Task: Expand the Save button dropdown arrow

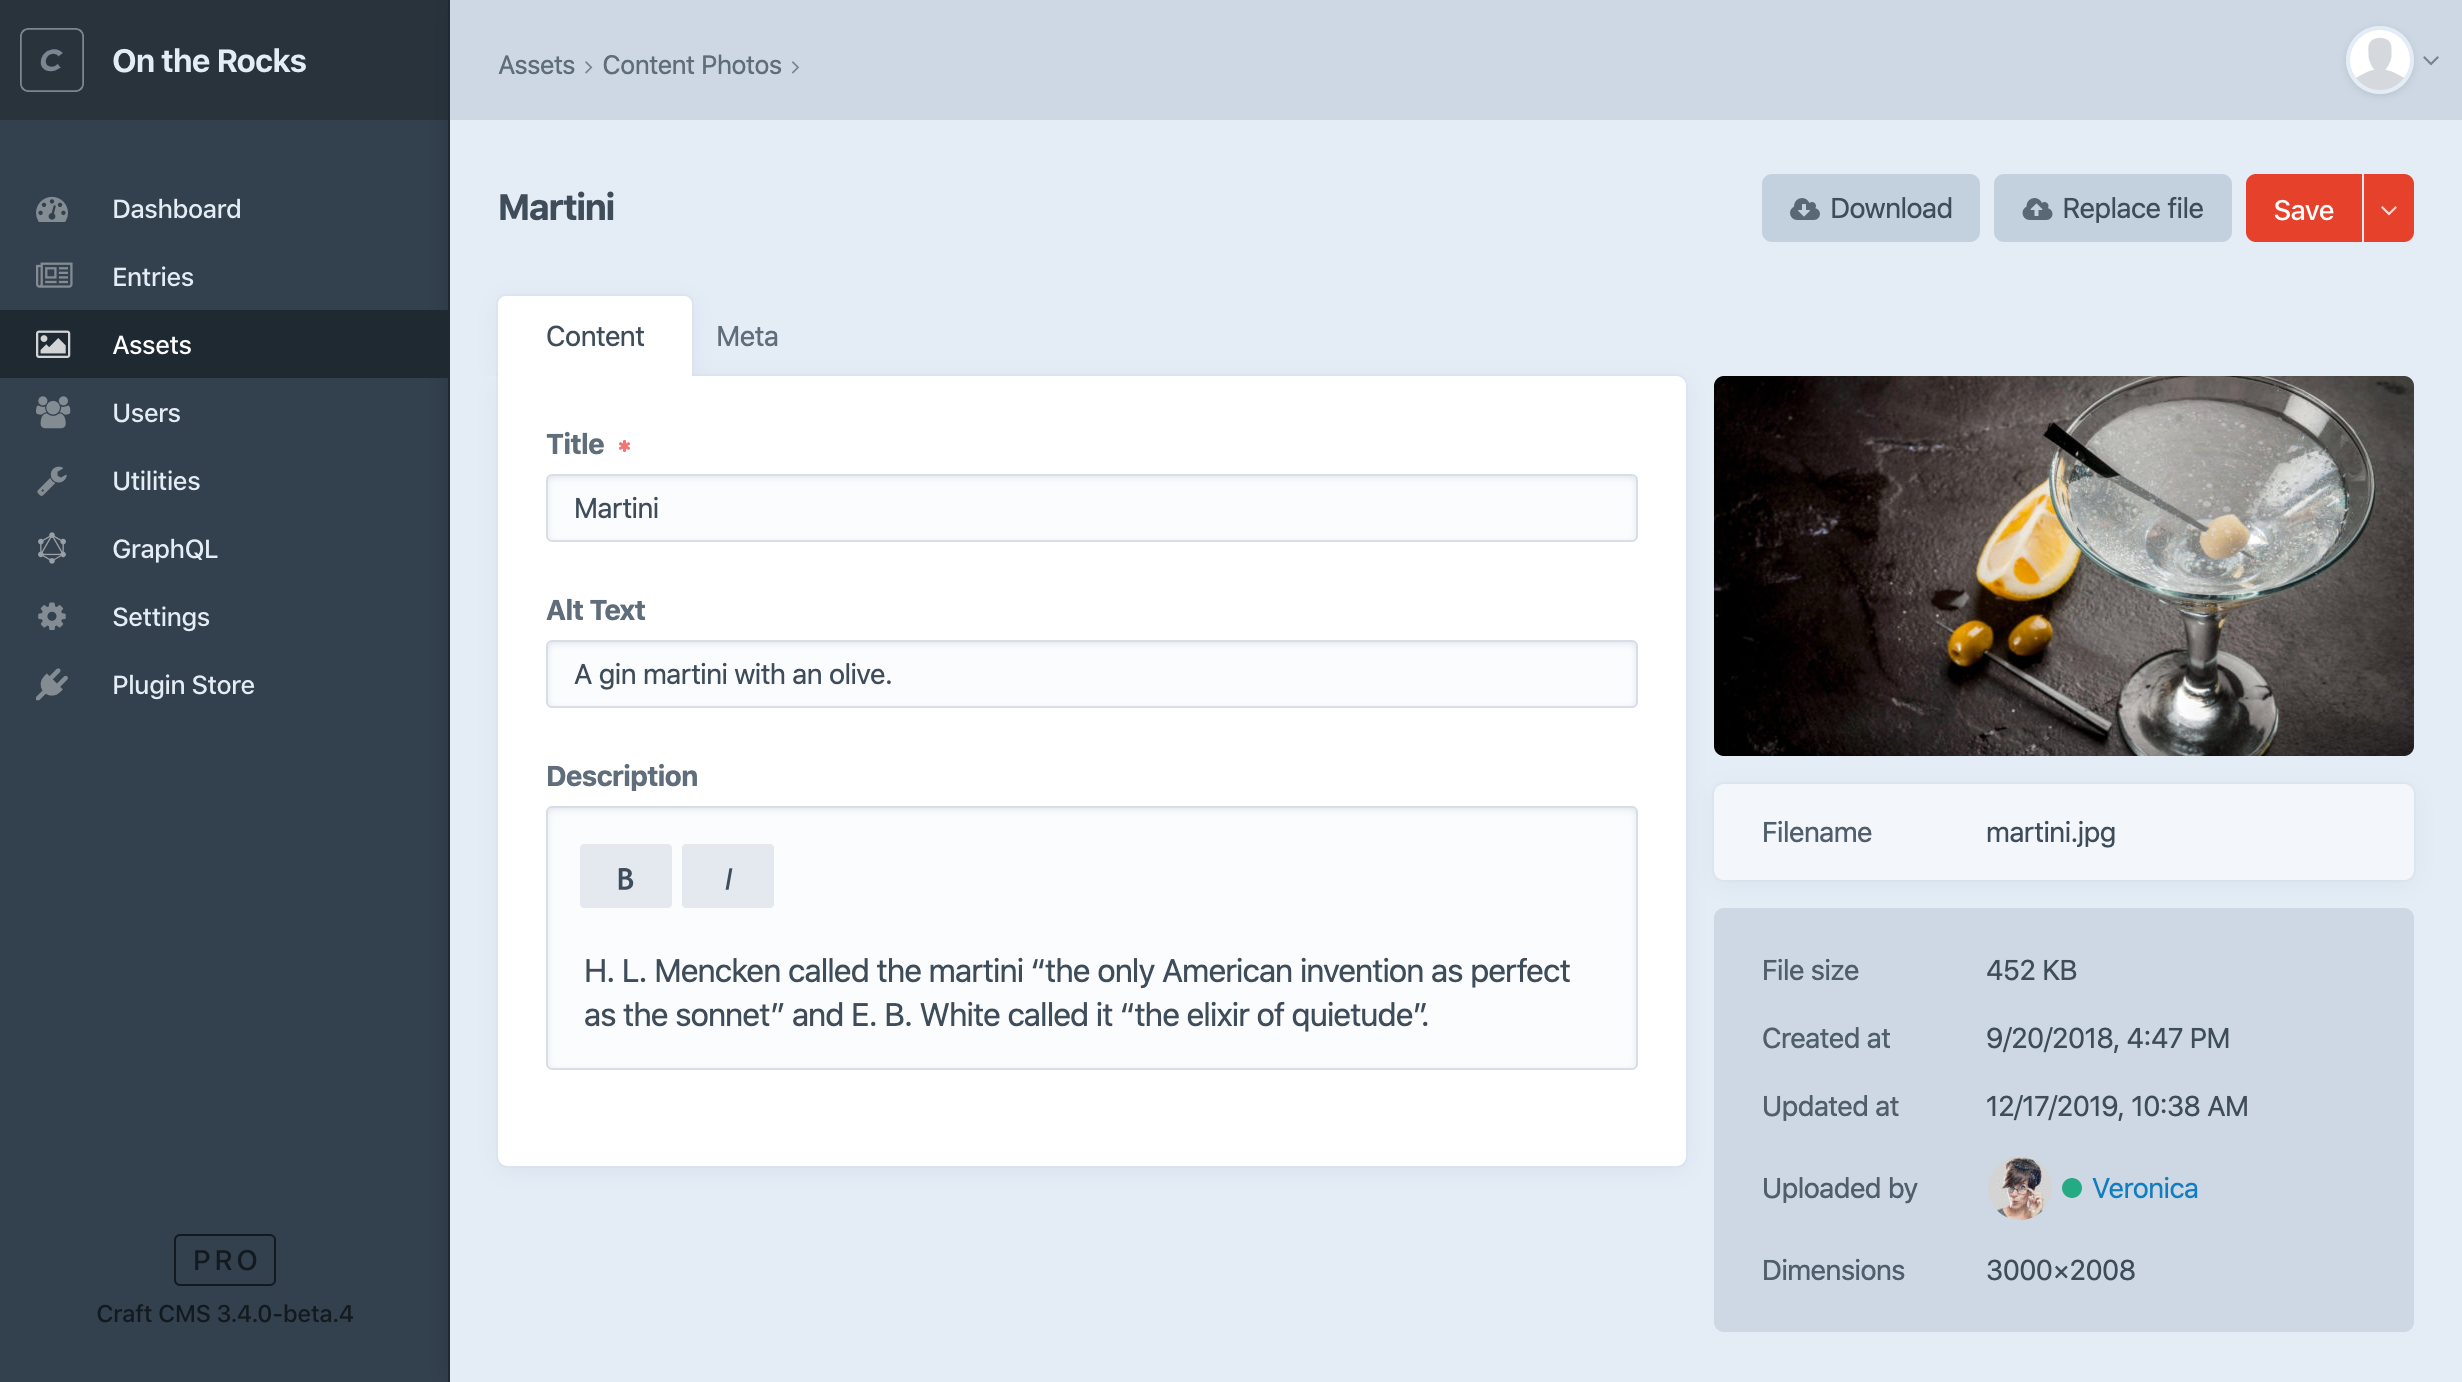Action: click(x=2389, y=209)
